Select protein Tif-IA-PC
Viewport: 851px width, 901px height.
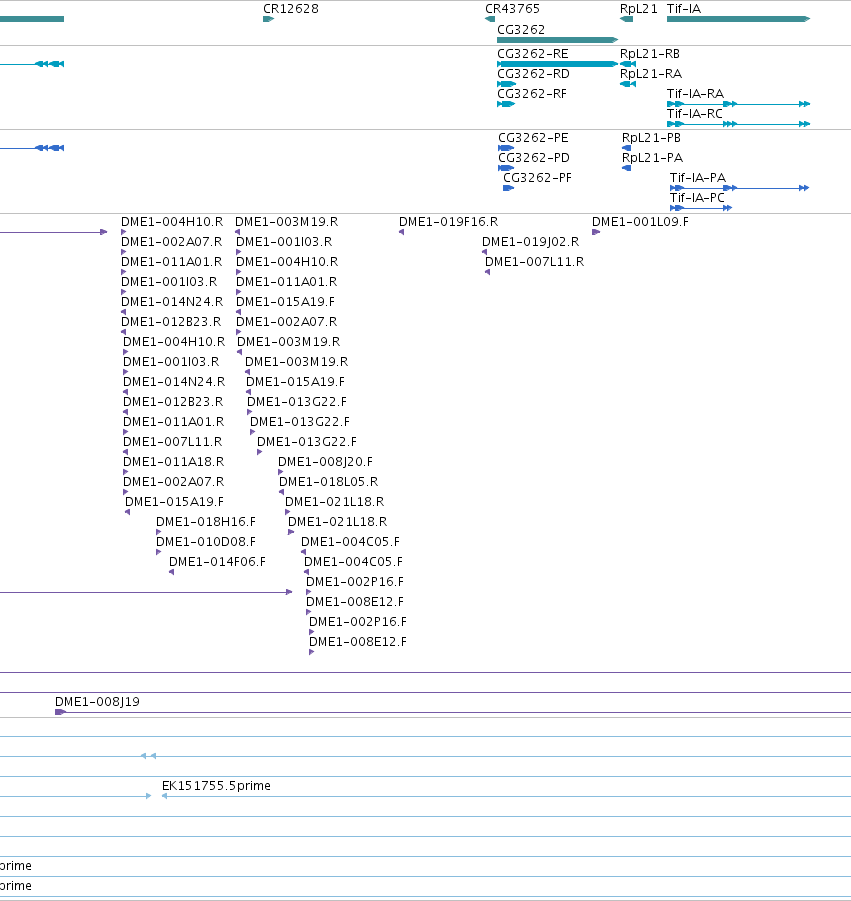(701, 208)
